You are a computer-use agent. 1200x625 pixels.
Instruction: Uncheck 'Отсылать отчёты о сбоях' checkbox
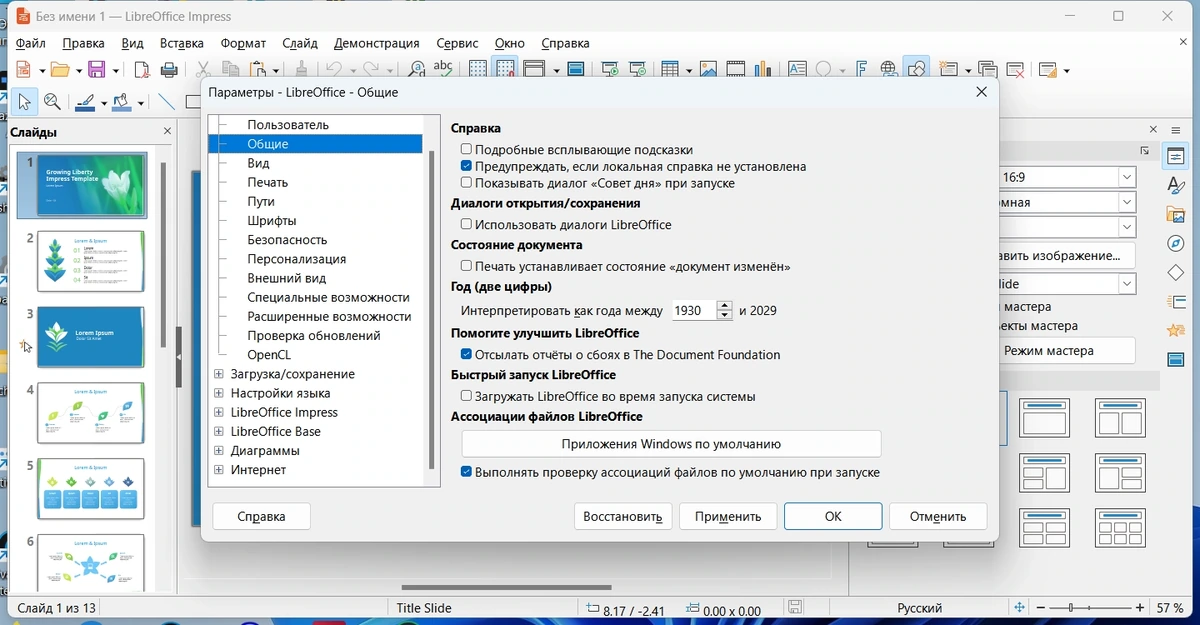466,354
